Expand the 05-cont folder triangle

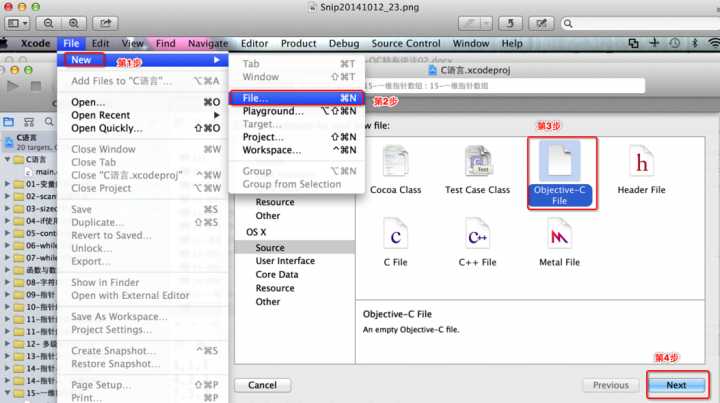(7, 233)
